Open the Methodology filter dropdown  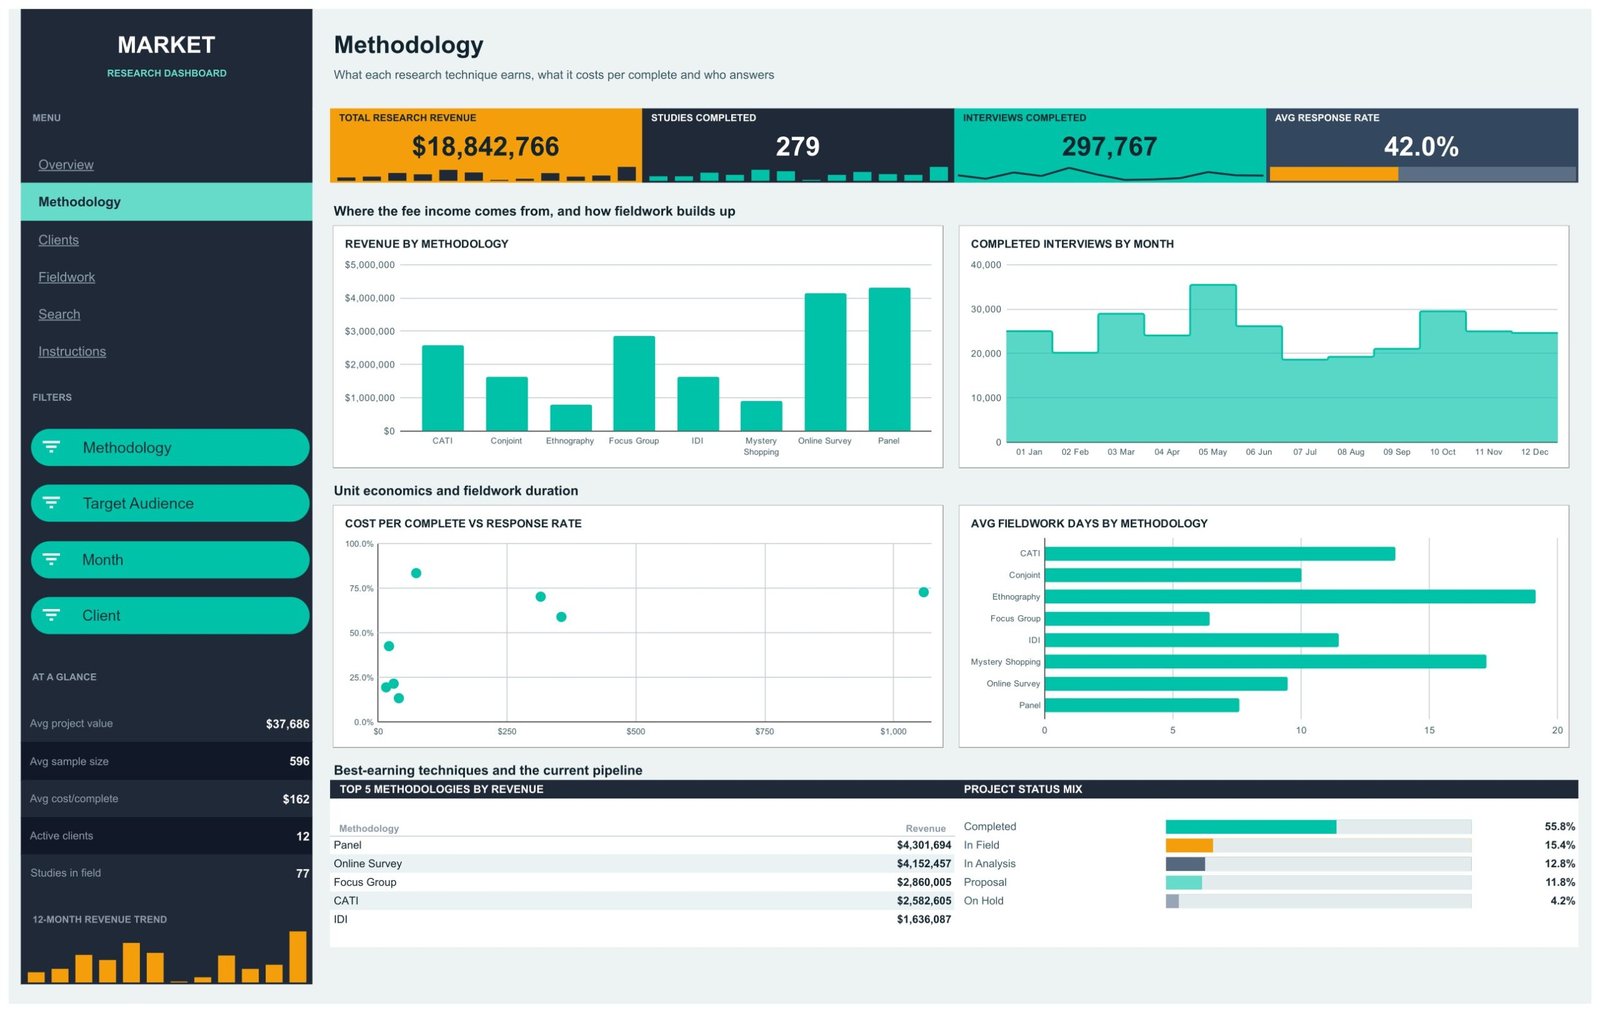tap(170, 447)
